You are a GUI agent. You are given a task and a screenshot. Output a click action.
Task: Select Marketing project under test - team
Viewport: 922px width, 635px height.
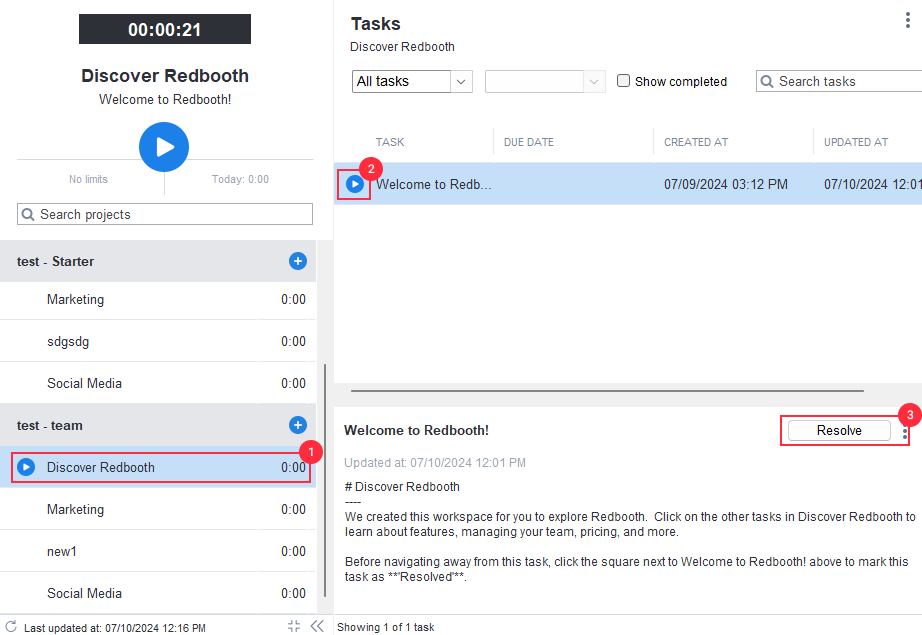click(x=158, y=509)
